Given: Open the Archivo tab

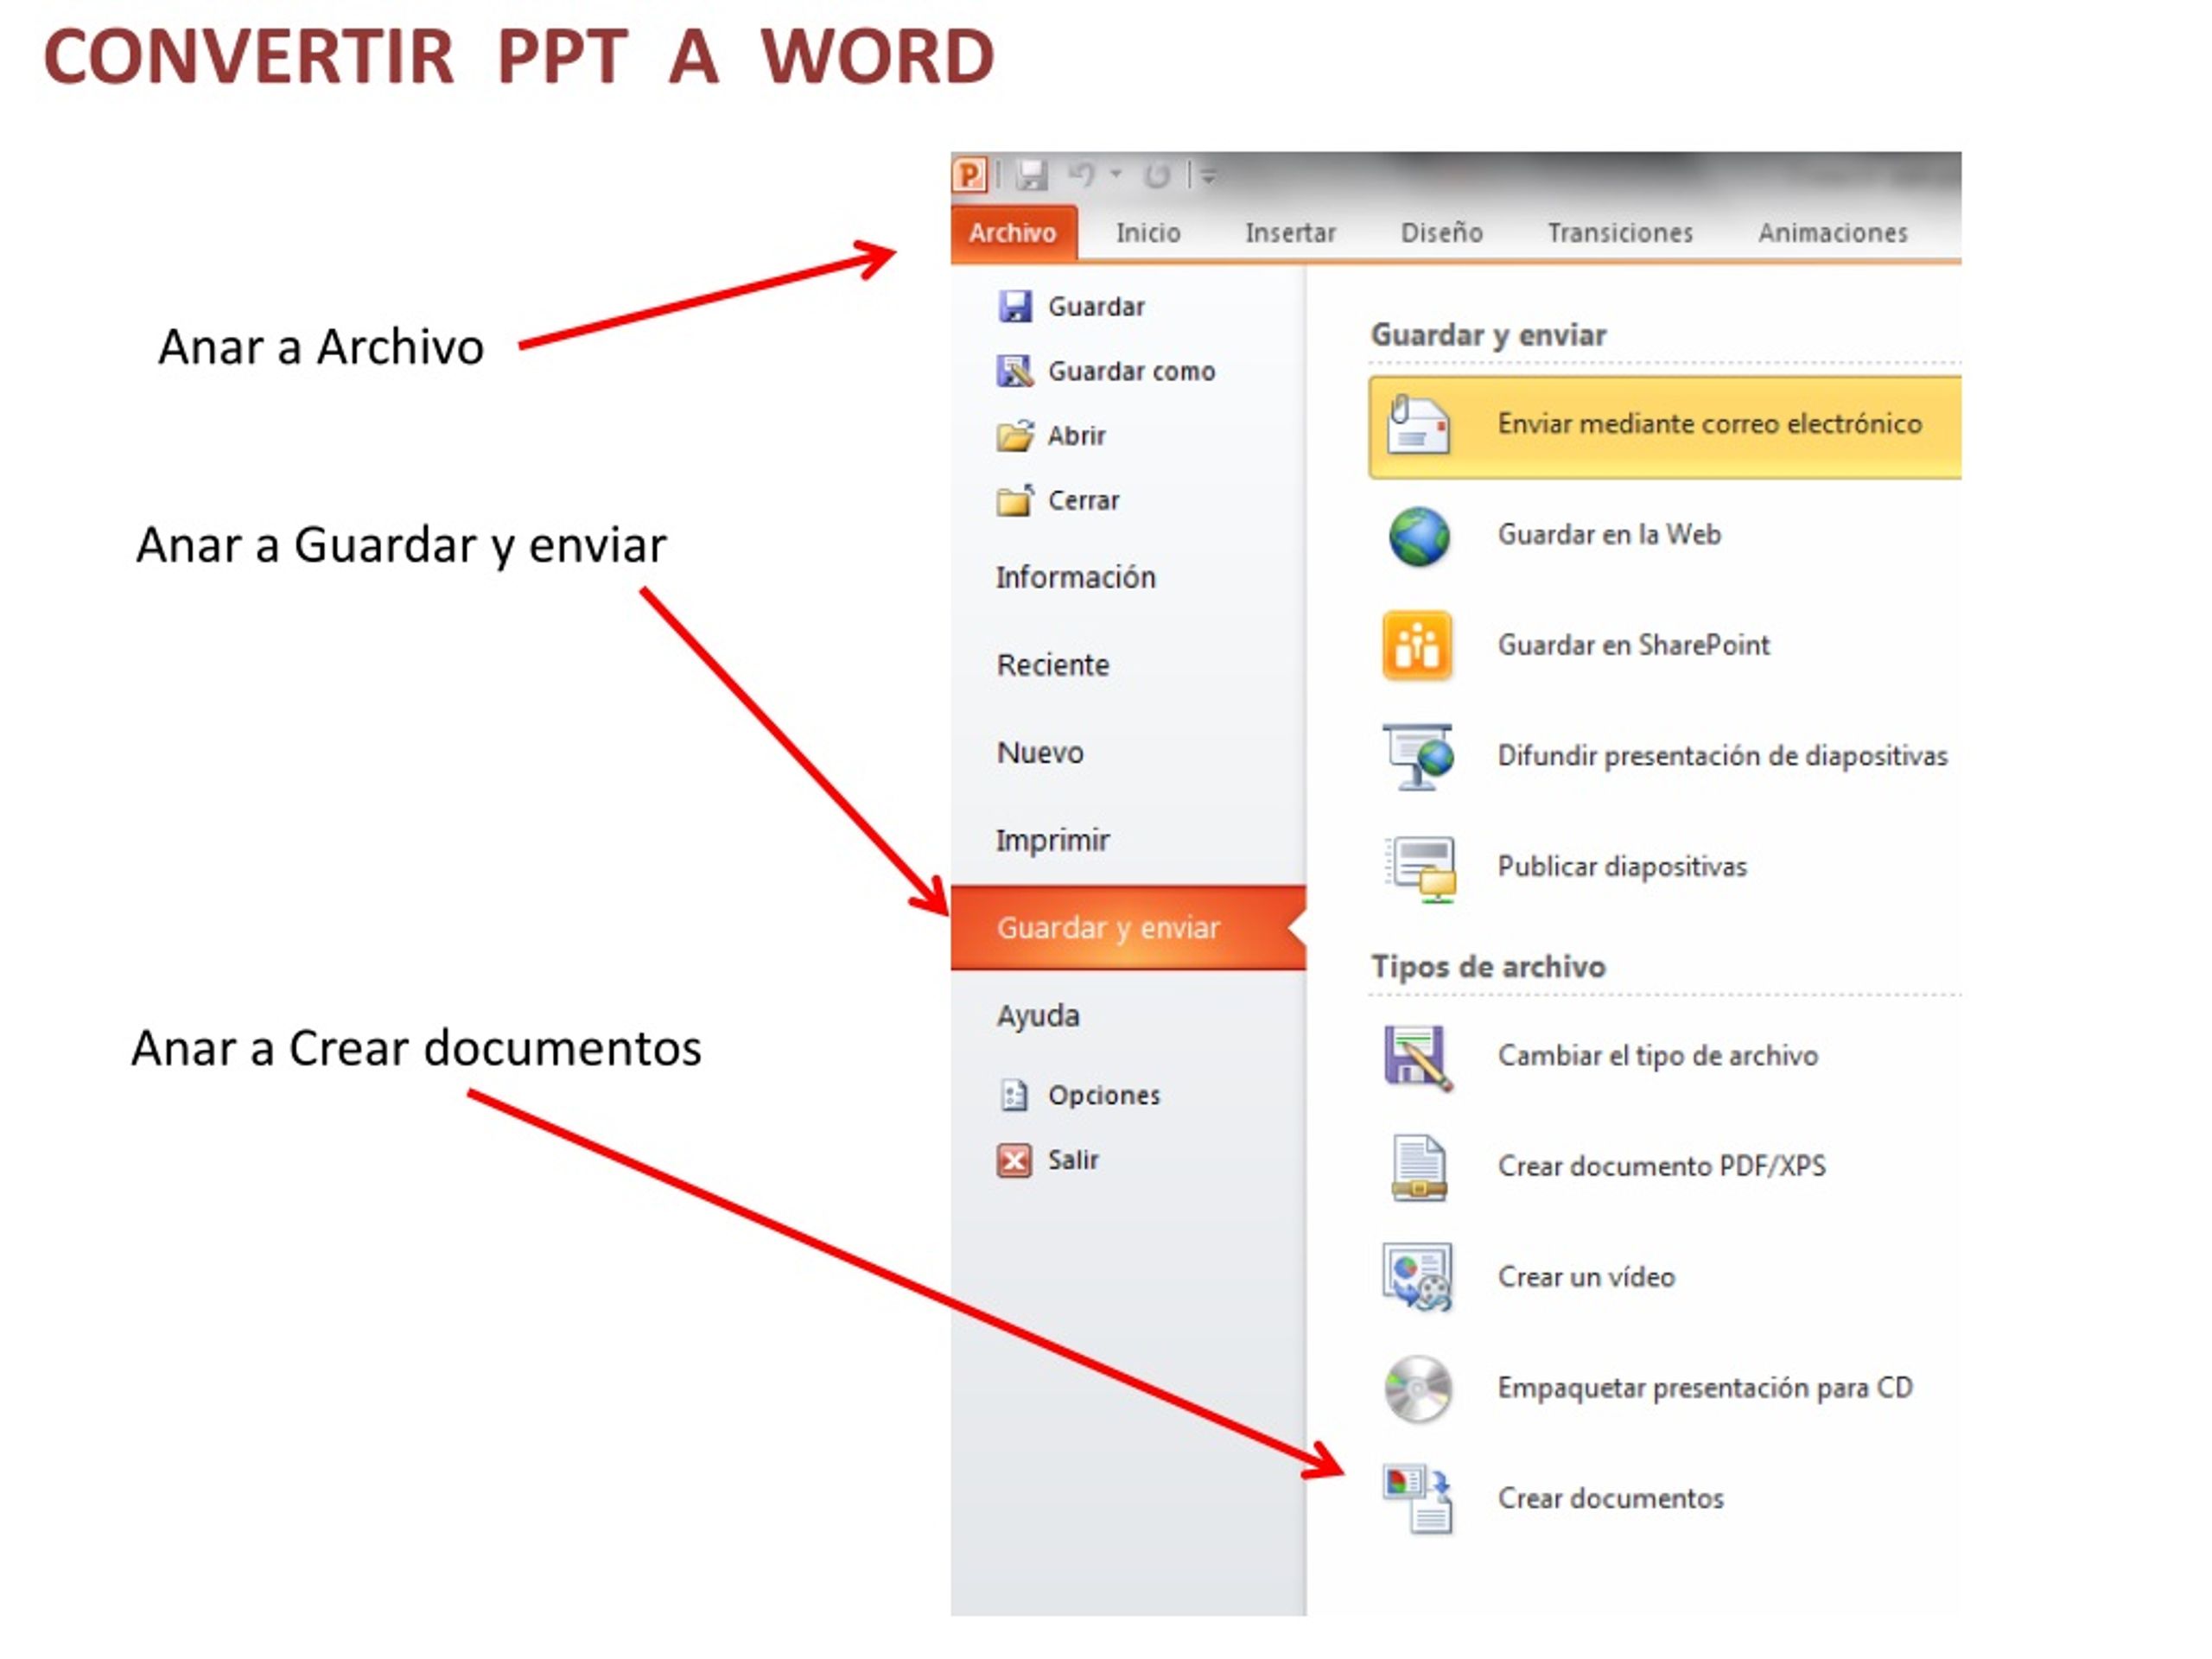Looking at the screenshot, I should point(1013,232).
